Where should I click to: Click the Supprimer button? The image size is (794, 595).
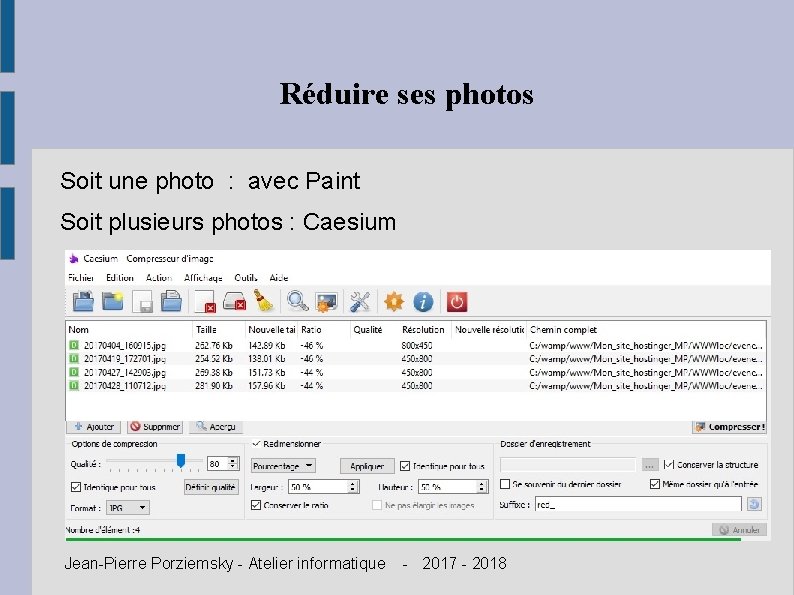[x=155, y=427]
